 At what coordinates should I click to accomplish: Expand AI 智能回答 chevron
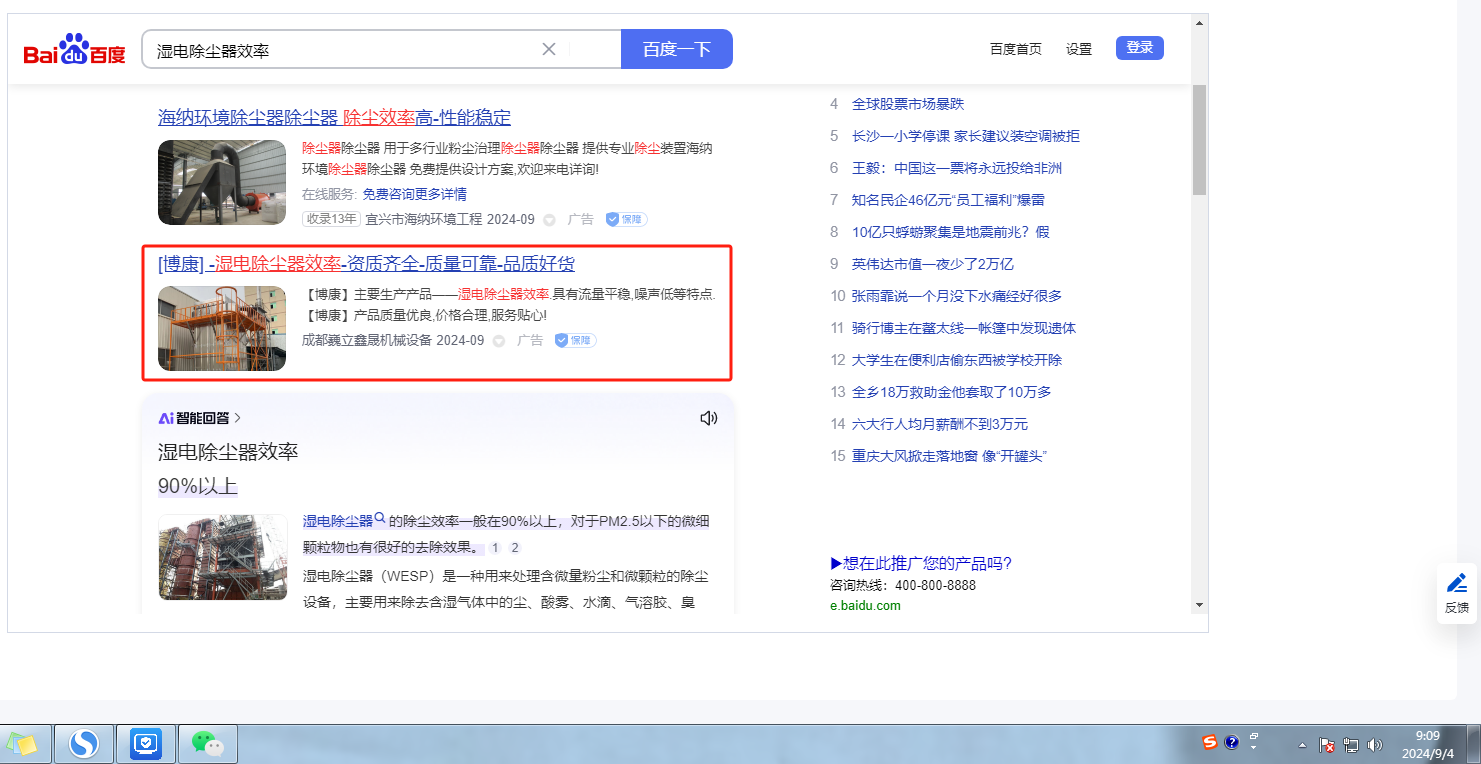tap(237, 418)
